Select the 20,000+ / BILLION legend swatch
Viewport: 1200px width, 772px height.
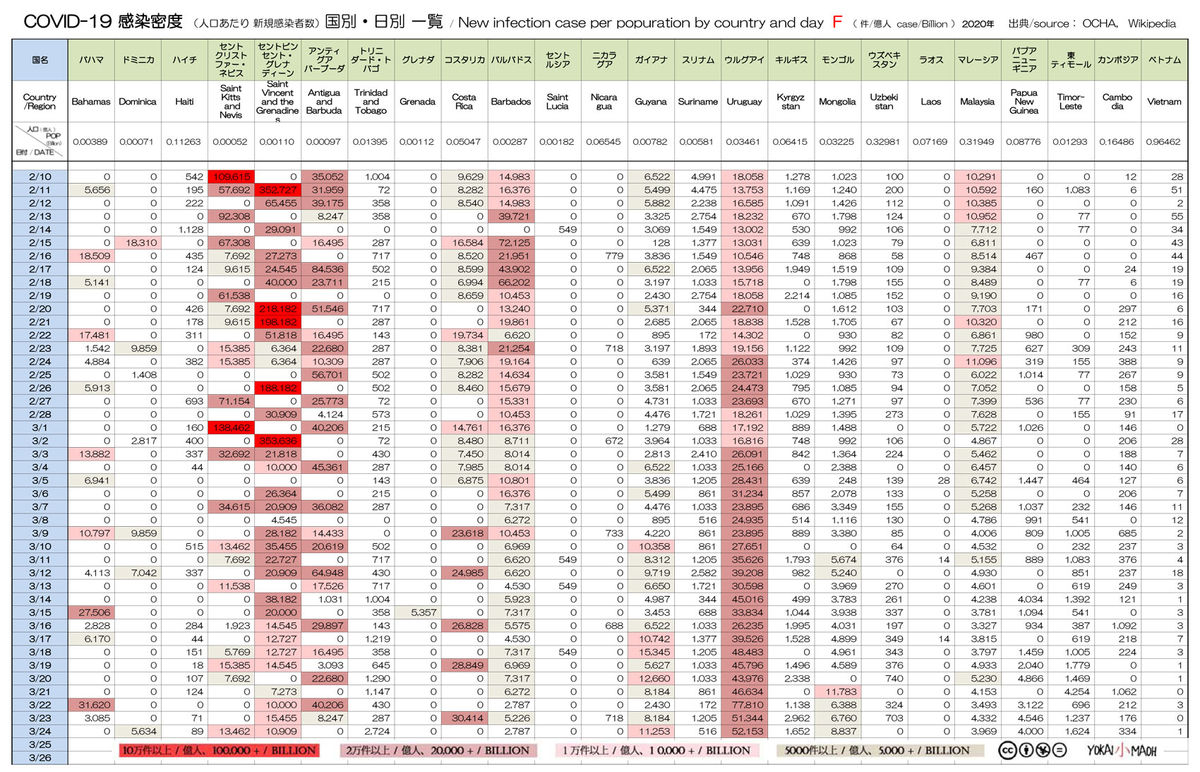pyautogui.click(x=439, y=750)
